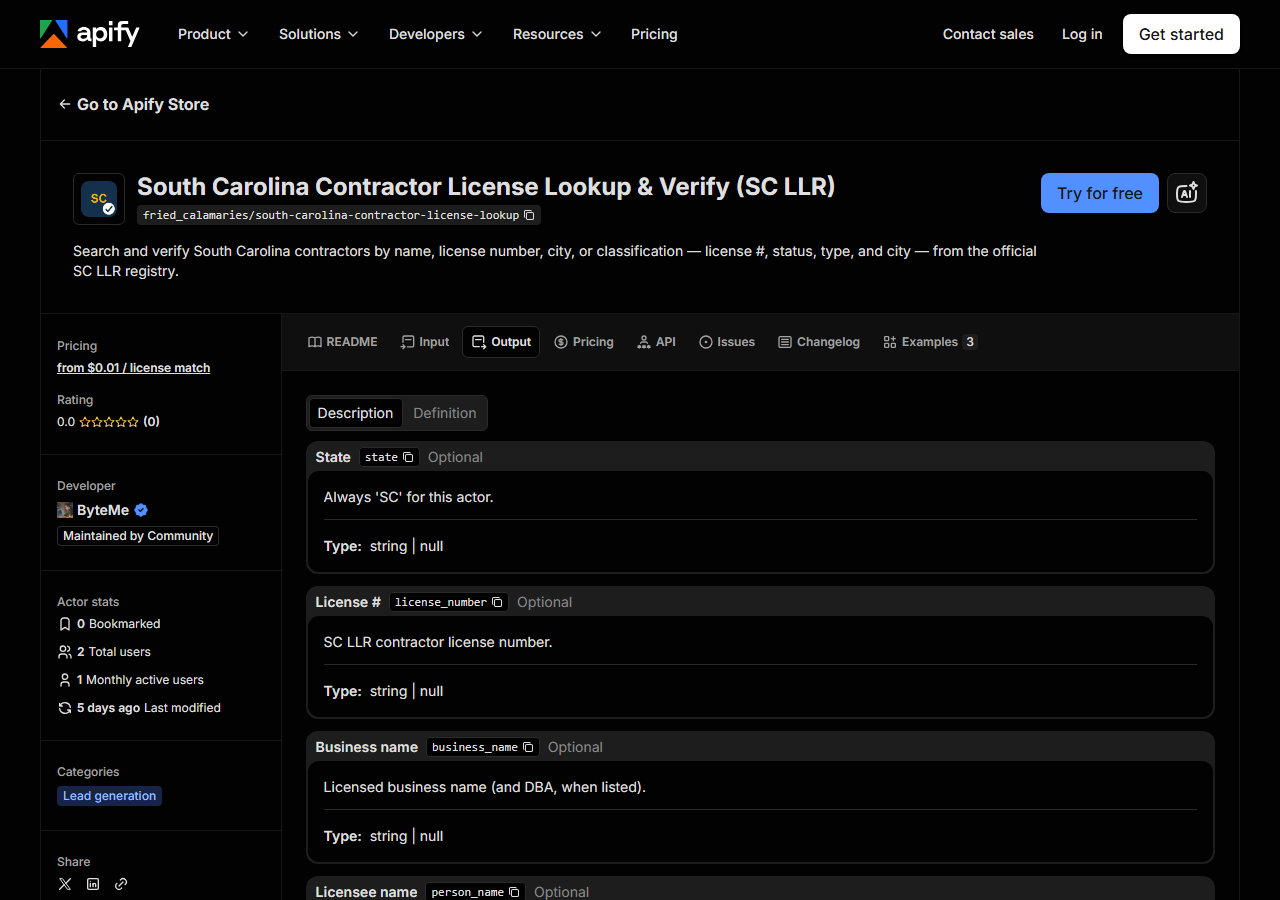Click the Licensed business name description text
The image size is (1280, 900).
pos(485,787)
